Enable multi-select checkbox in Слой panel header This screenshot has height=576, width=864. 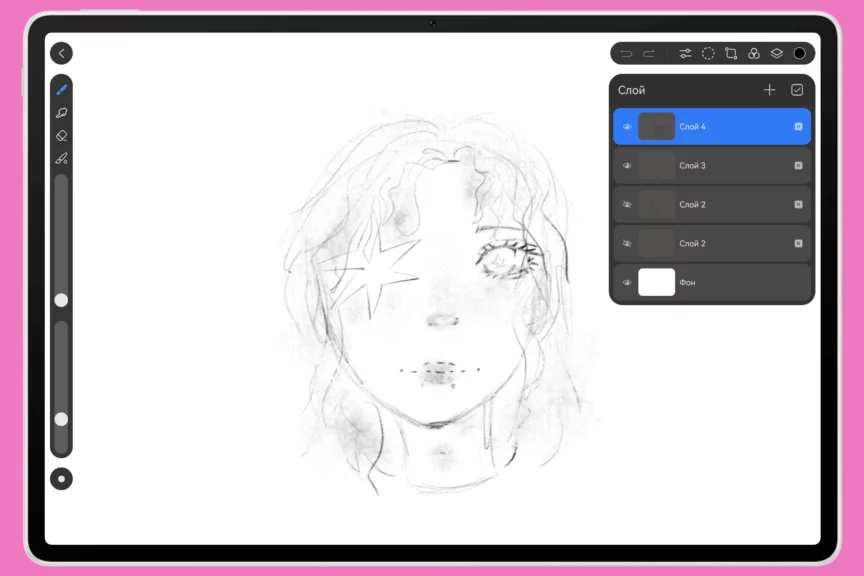[x=797, y=90]
